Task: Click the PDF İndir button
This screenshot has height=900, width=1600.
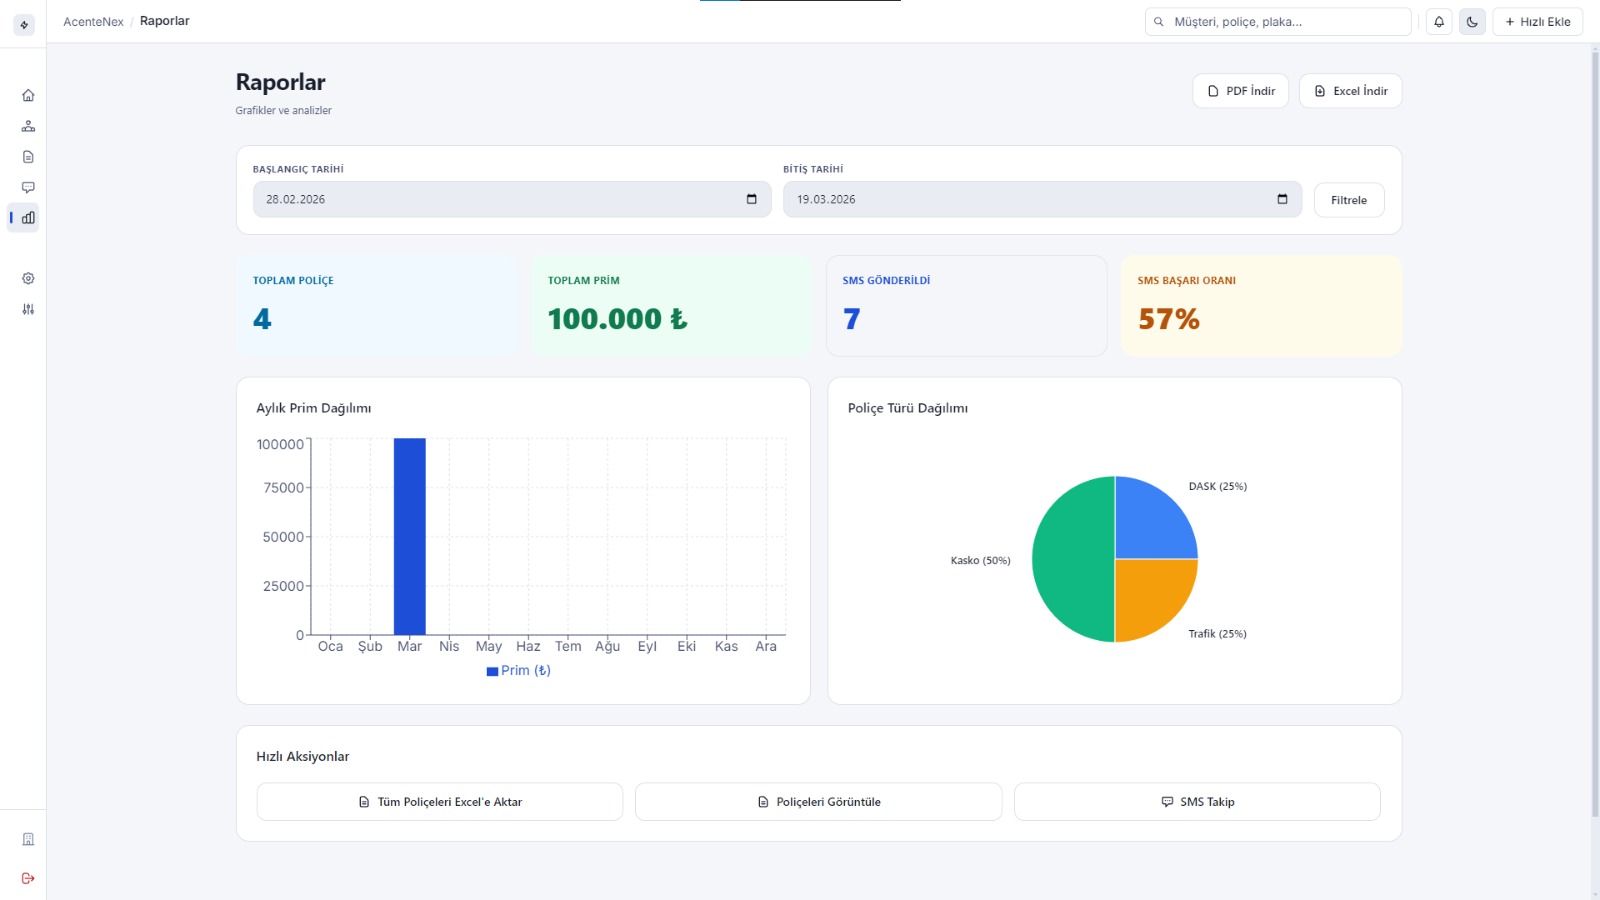Action: pyautogui.click(x=1240, y=91)
